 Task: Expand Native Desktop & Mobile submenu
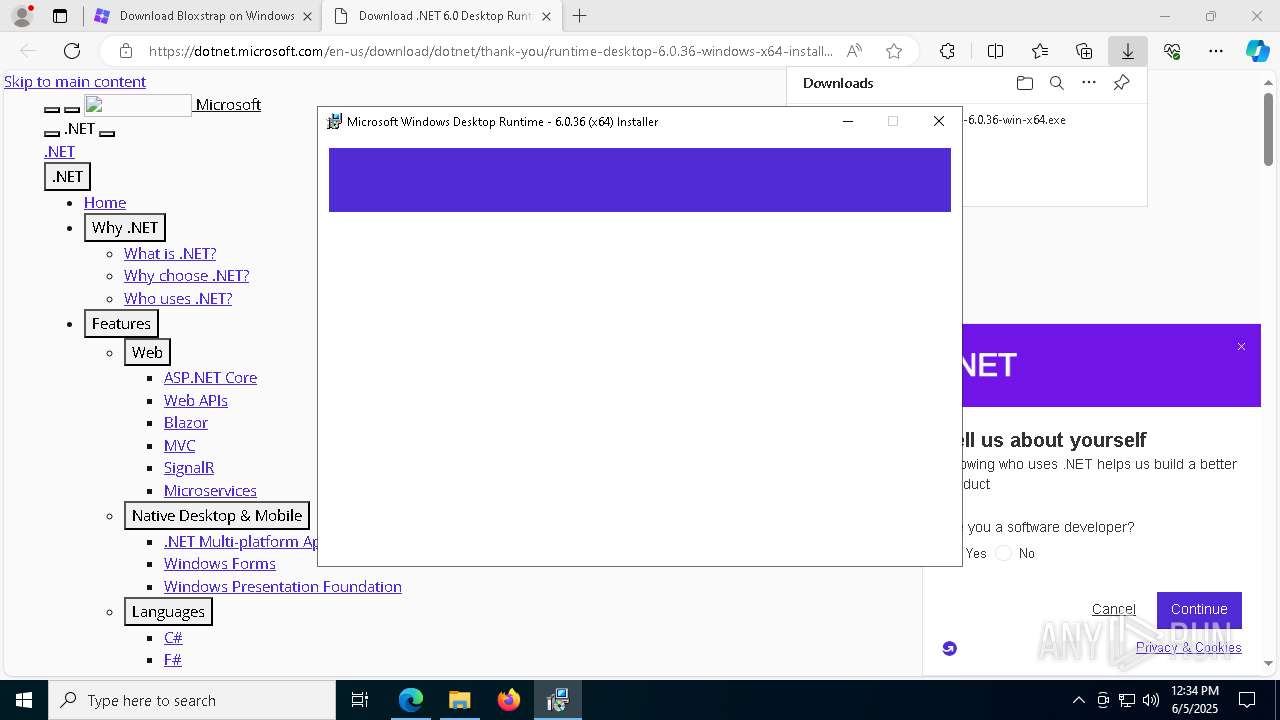pos(217,515)
